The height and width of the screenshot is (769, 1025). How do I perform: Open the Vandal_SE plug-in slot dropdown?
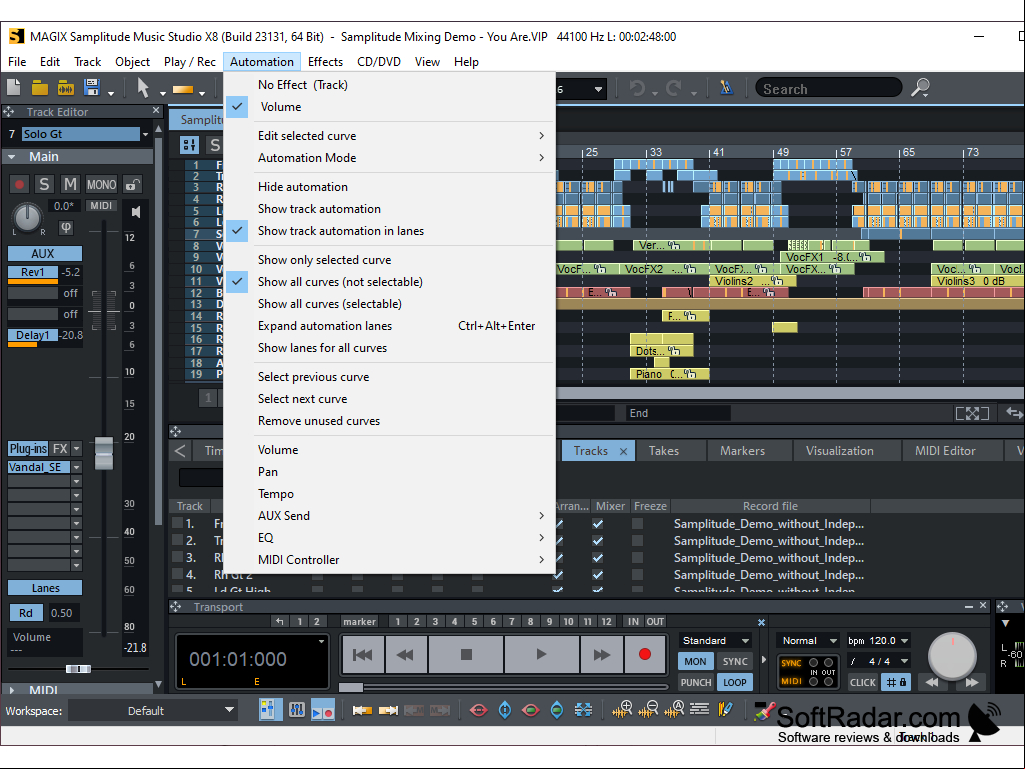point(76,467)
